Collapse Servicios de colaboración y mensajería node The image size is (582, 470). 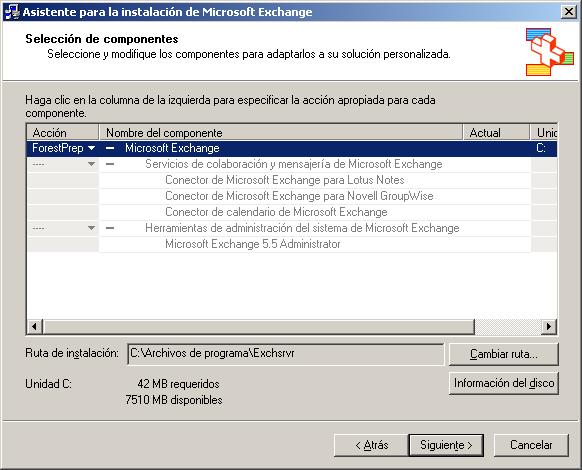click(110, 164)
